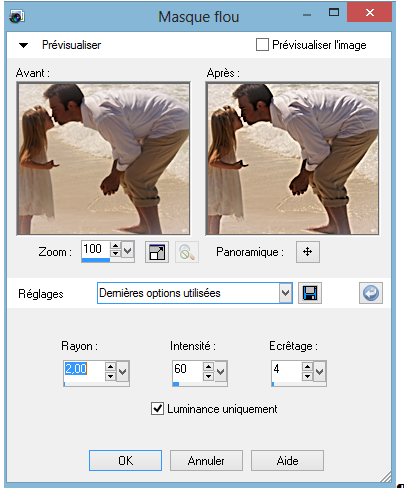Open the Ecrêtage slider dropdown arrow
The height and width of the screenshot is (488, 404).
point(319,371)
